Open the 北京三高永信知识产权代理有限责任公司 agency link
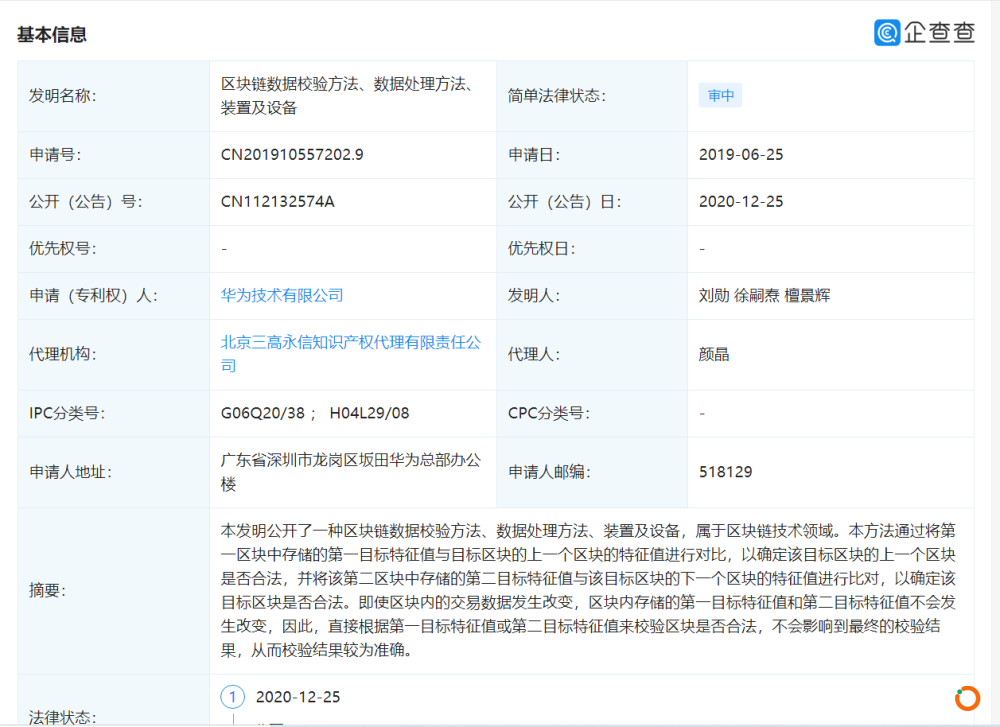 pyautogui.click(x=351, y=354)
